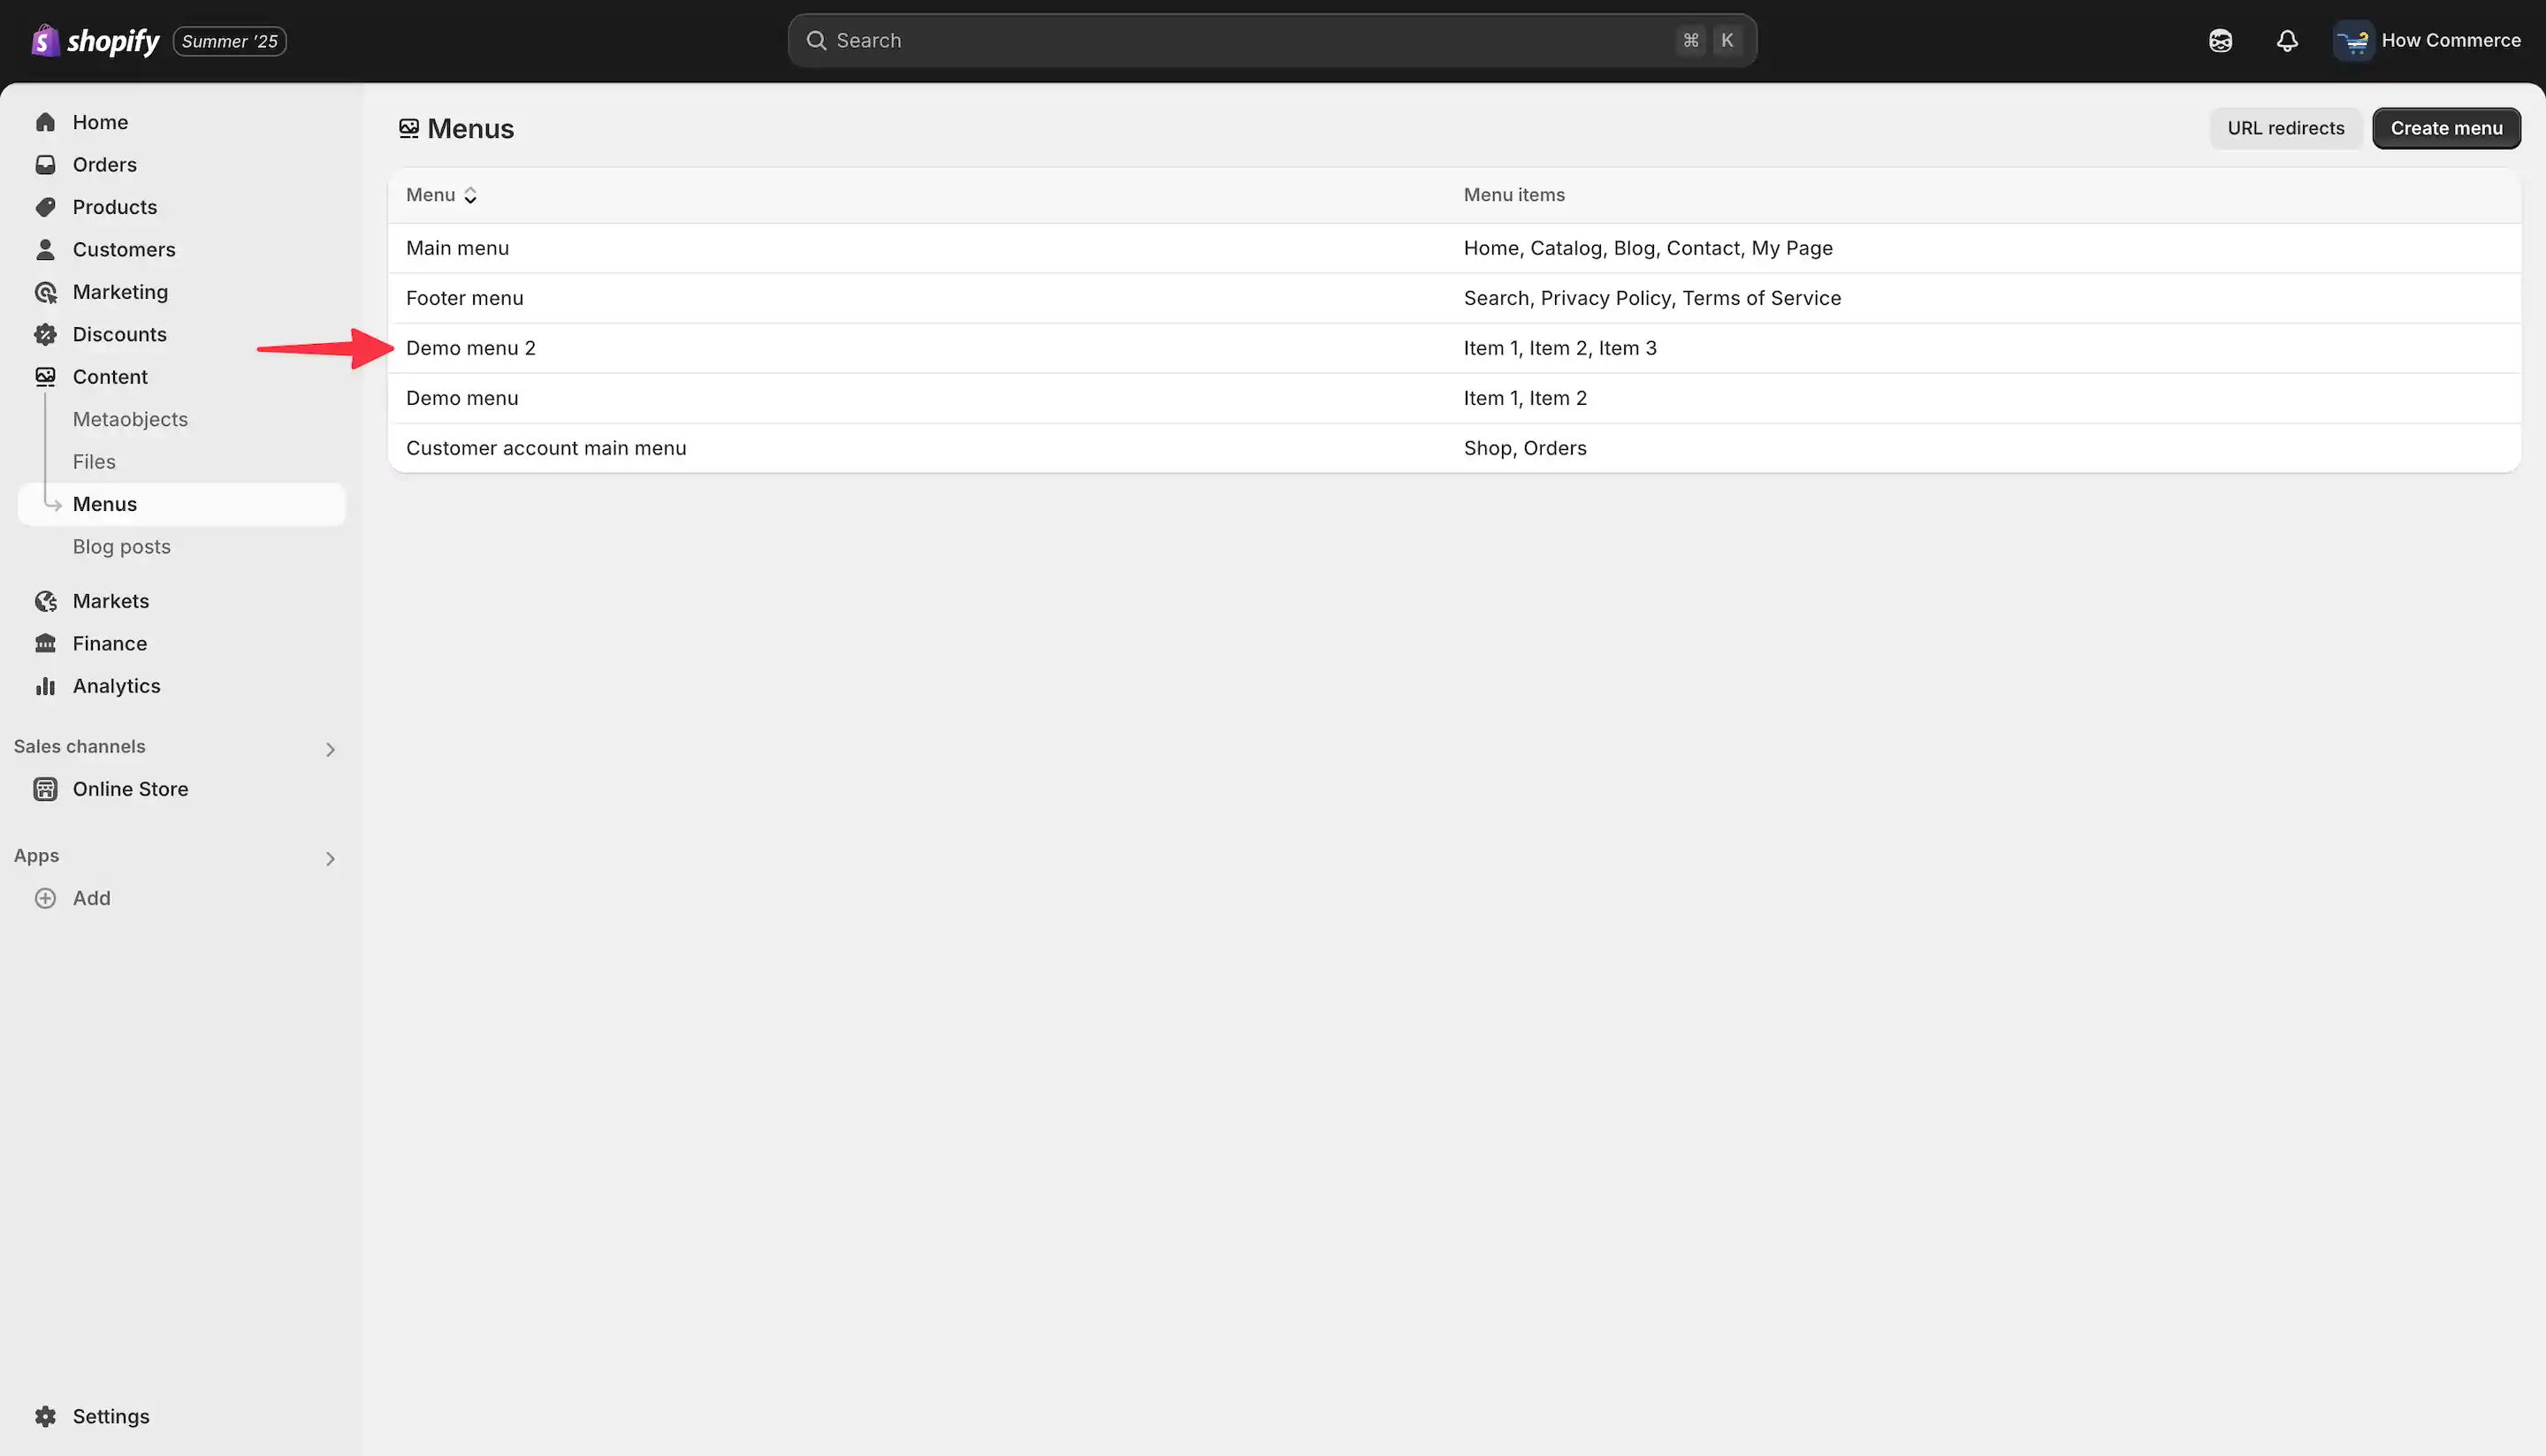Open Finance in sidebar

click(x=182, y=643)
